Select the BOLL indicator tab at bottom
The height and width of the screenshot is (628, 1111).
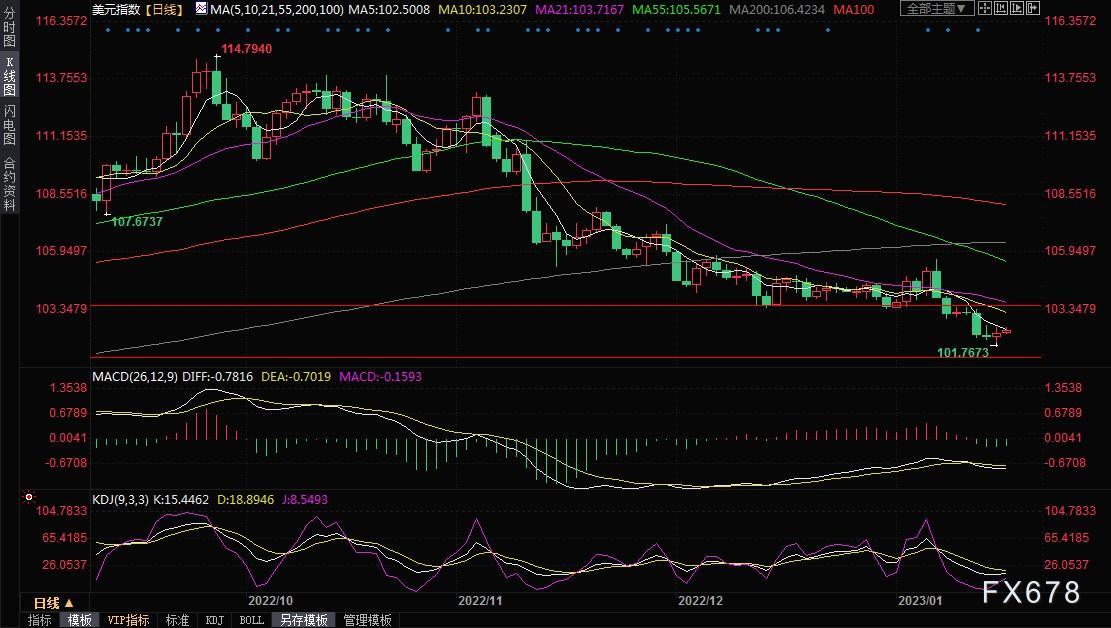251,620
